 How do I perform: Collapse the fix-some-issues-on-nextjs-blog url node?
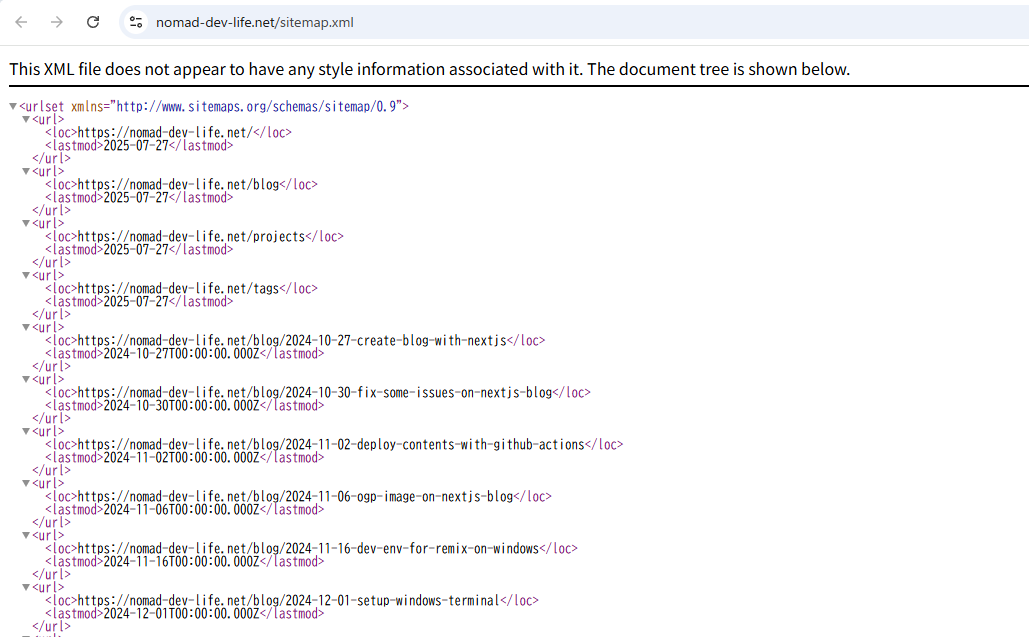26,379
